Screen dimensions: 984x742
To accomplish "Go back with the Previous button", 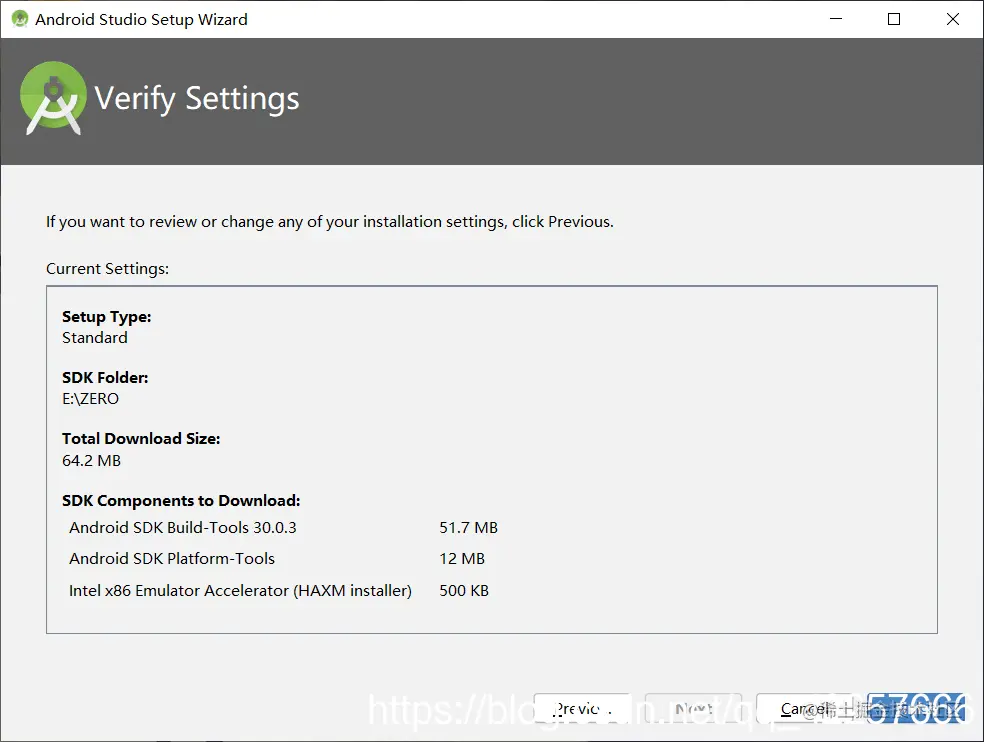I will [582, 709].
